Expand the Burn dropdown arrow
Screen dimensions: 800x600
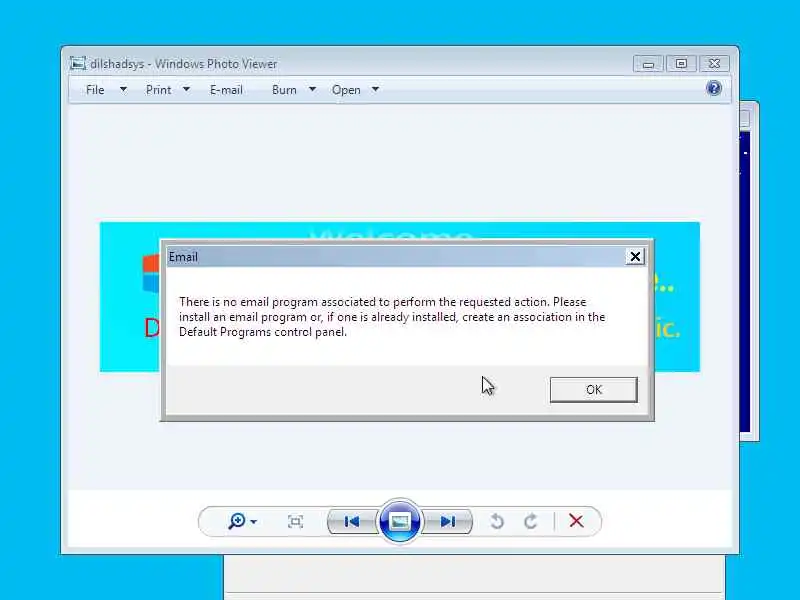[x=312, y=89]
